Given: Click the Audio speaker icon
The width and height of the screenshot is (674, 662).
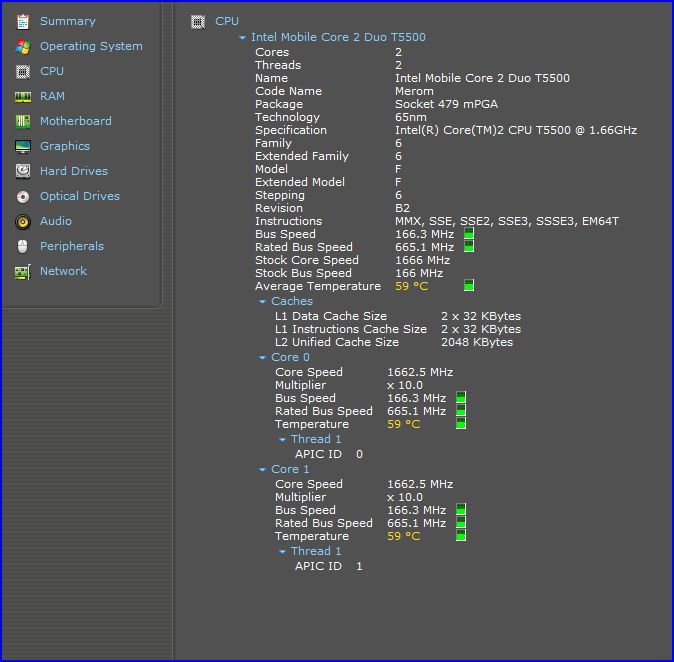Looking at the screenshot, I should click(x=23, y=221).
